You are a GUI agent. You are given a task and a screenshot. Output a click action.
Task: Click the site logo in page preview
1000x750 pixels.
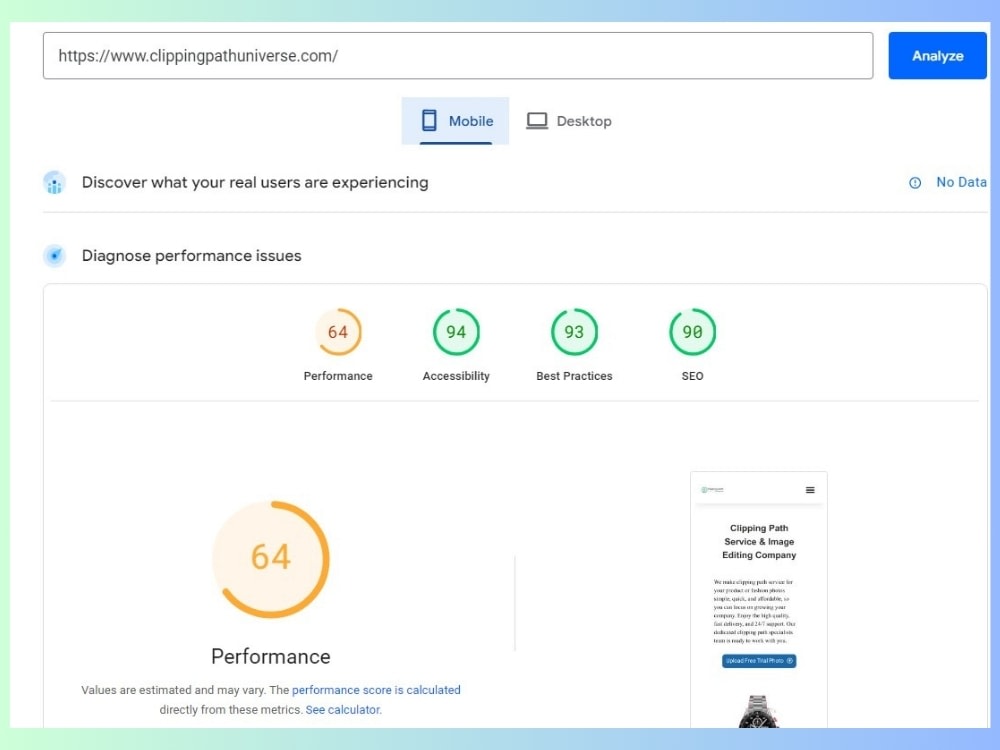point(712,490)
